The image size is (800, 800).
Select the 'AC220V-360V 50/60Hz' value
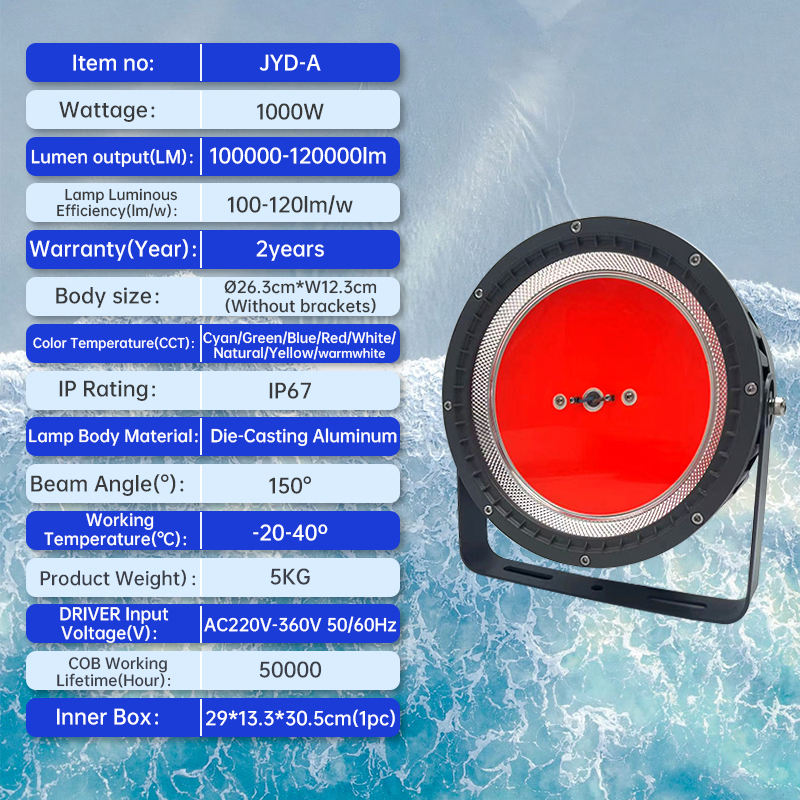point(300,624)
